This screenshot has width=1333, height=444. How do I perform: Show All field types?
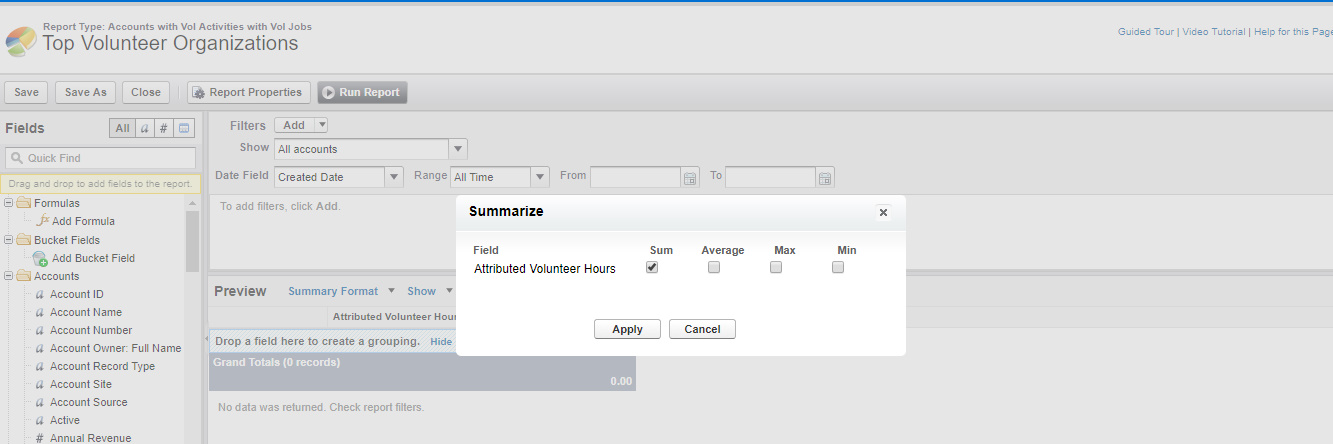click(x=122, y=128)
